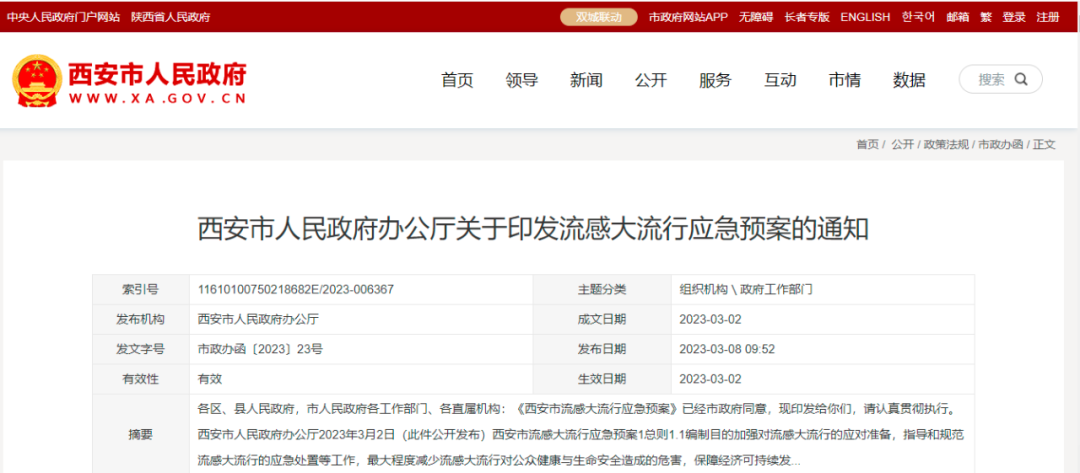This screenshot has height=473, width=1080.
Task: Open 数据 nav menu
Action: point(909,81)
